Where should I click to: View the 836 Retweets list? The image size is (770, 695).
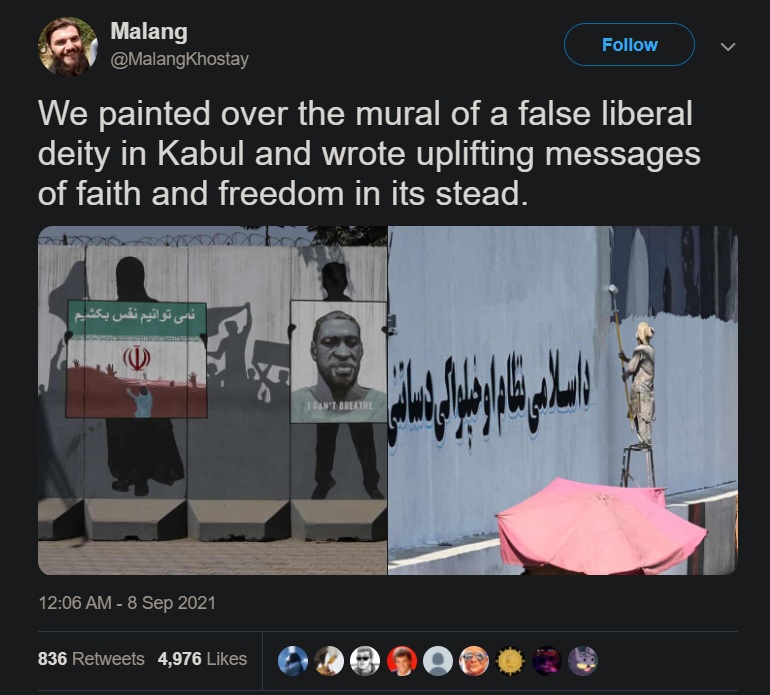[91, 659]
